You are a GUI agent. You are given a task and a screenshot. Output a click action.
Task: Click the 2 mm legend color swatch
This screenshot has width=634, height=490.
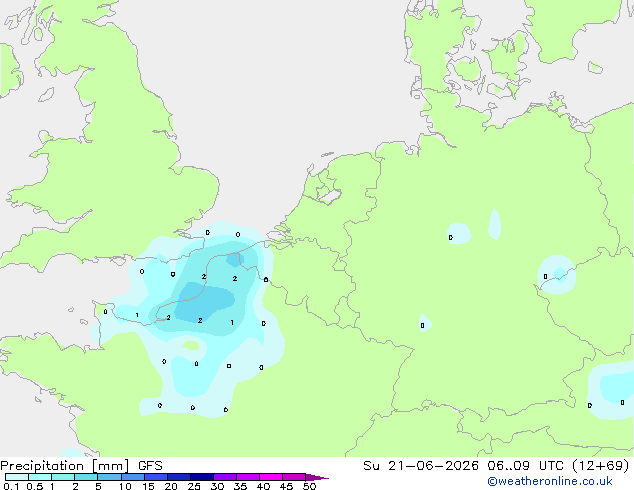(86, 477)
